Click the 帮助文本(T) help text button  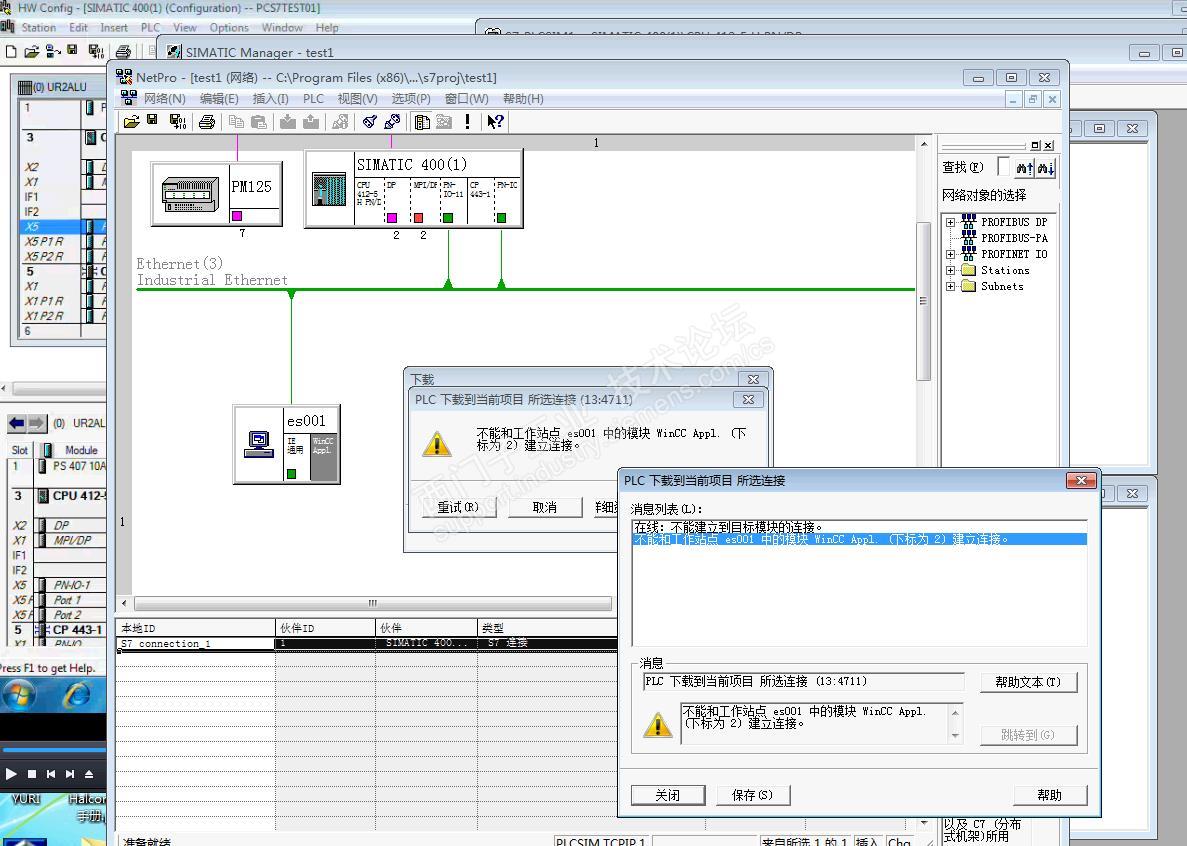click(x=1028, y=682)
